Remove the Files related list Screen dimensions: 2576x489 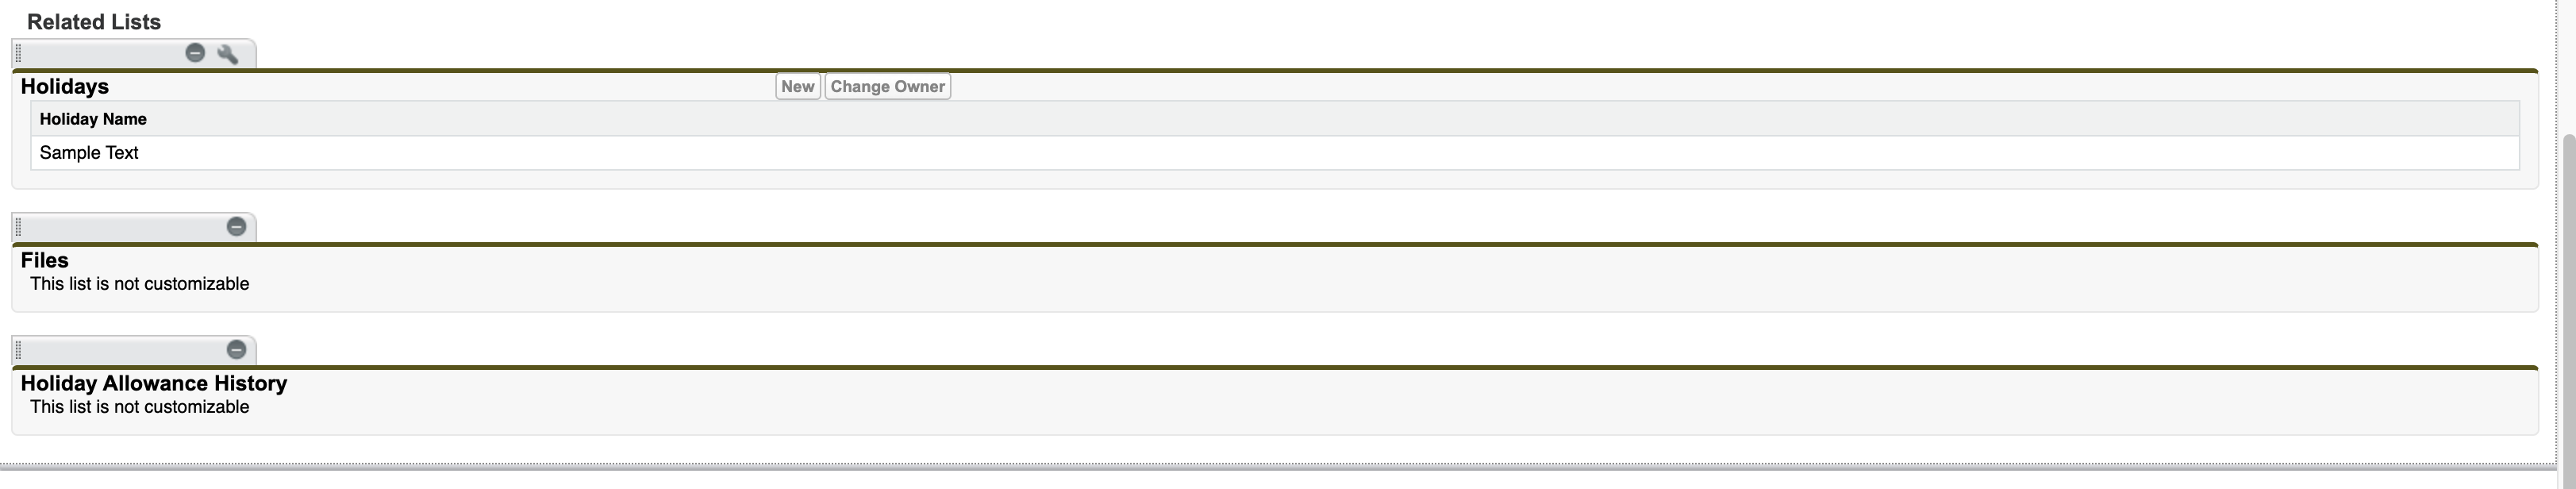pos(236,227)
